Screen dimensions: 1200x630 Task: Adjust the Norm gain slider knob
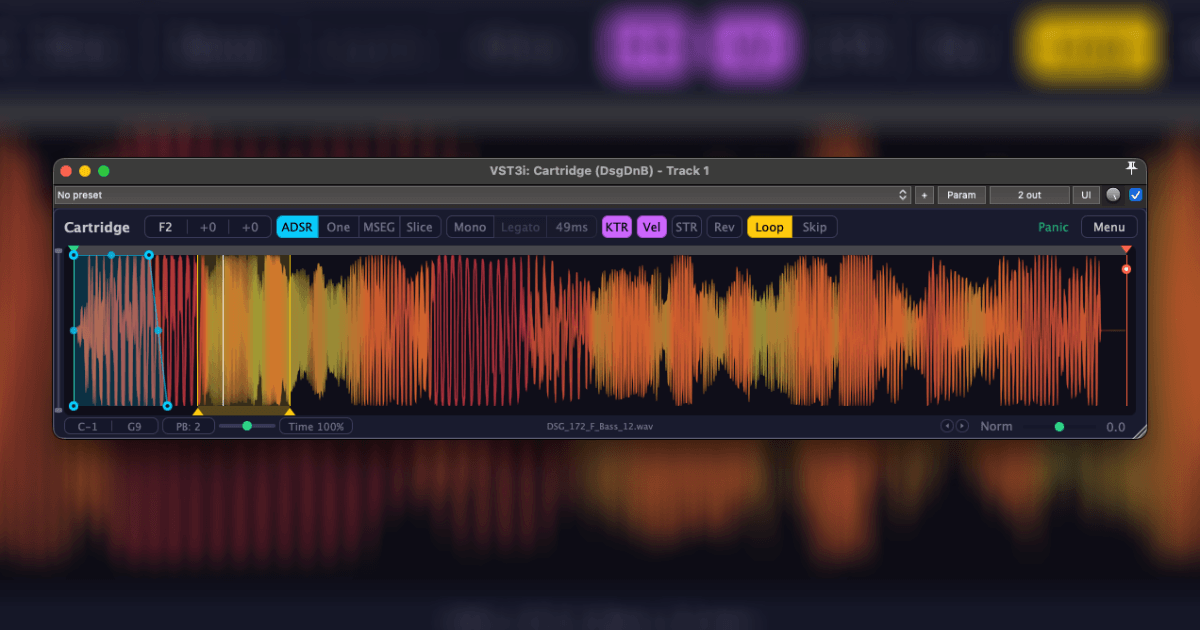[x=1059, y=426]
